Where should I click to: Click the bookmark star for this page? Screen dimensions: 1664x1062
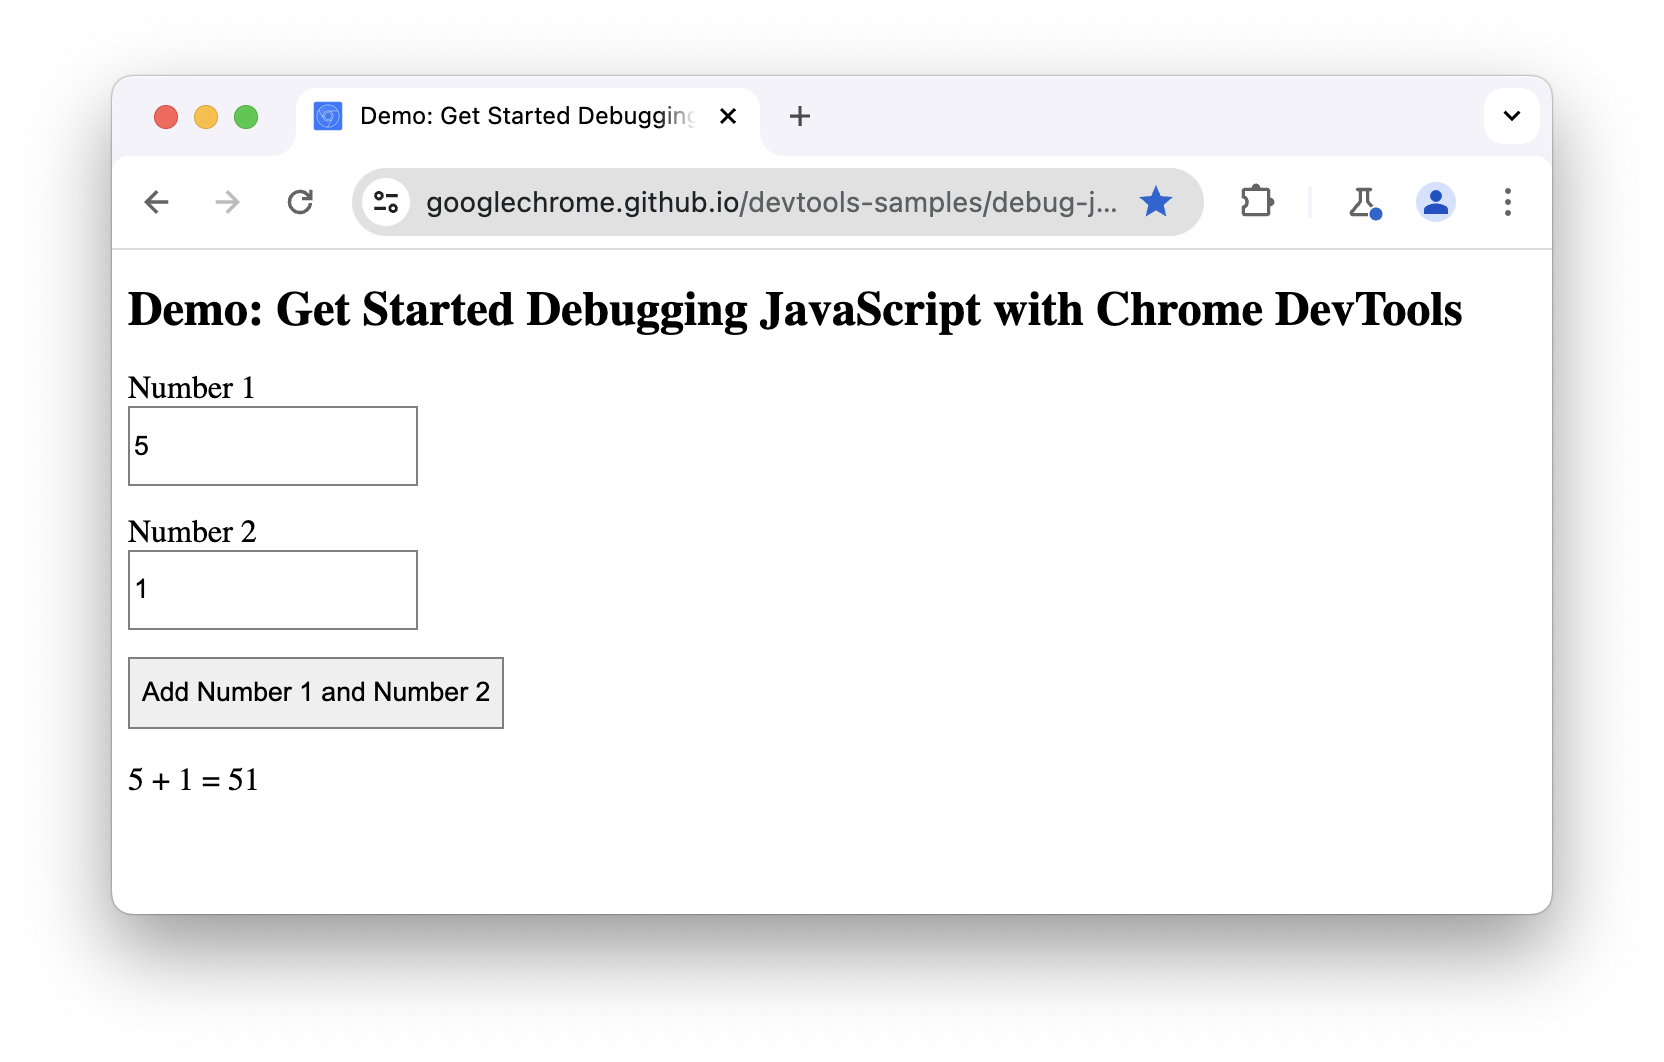[x=1156, y=201]
